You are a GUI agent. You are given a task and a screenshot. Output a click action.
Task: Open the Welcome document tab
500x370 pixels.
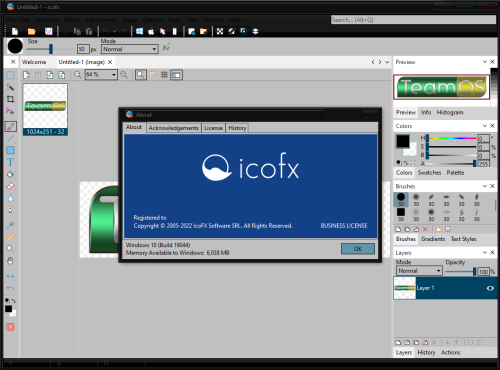(x=34, y=62)
